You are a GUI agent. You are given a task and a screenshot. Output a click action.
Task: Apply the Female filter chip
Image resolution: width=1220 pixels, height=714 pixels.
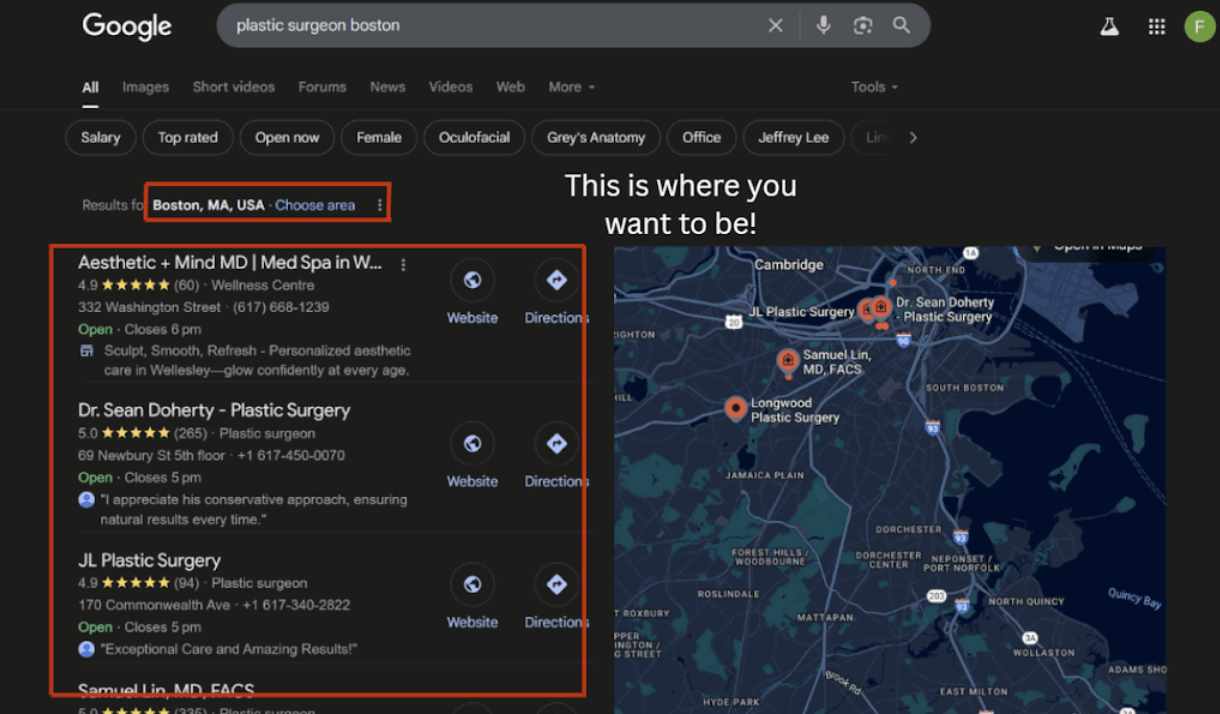[x=379, y=138]
